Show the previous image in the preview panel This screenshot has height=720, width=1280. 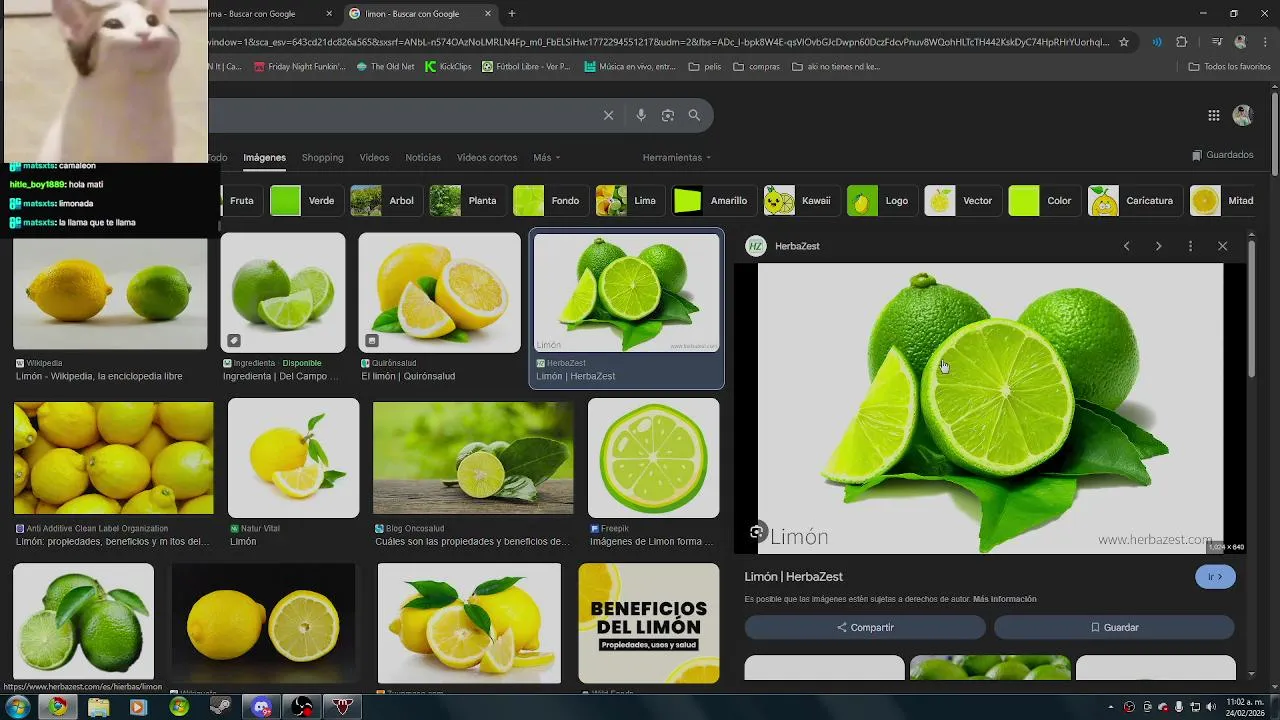pos(1126,246)
